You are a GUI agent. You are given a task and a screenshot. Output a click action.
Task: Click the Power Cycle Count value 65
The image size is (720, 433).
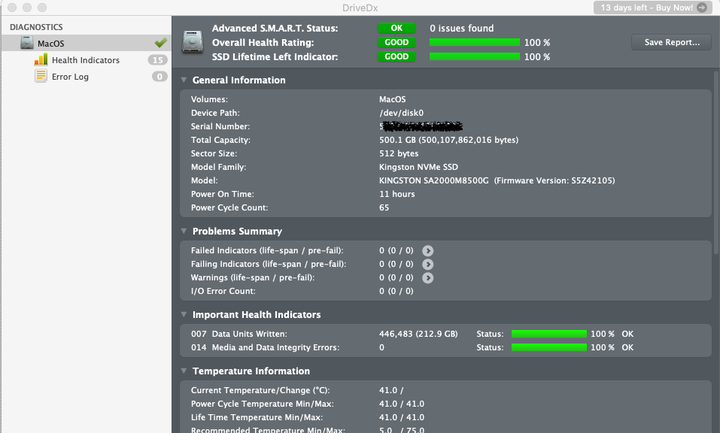click(384, 208)
